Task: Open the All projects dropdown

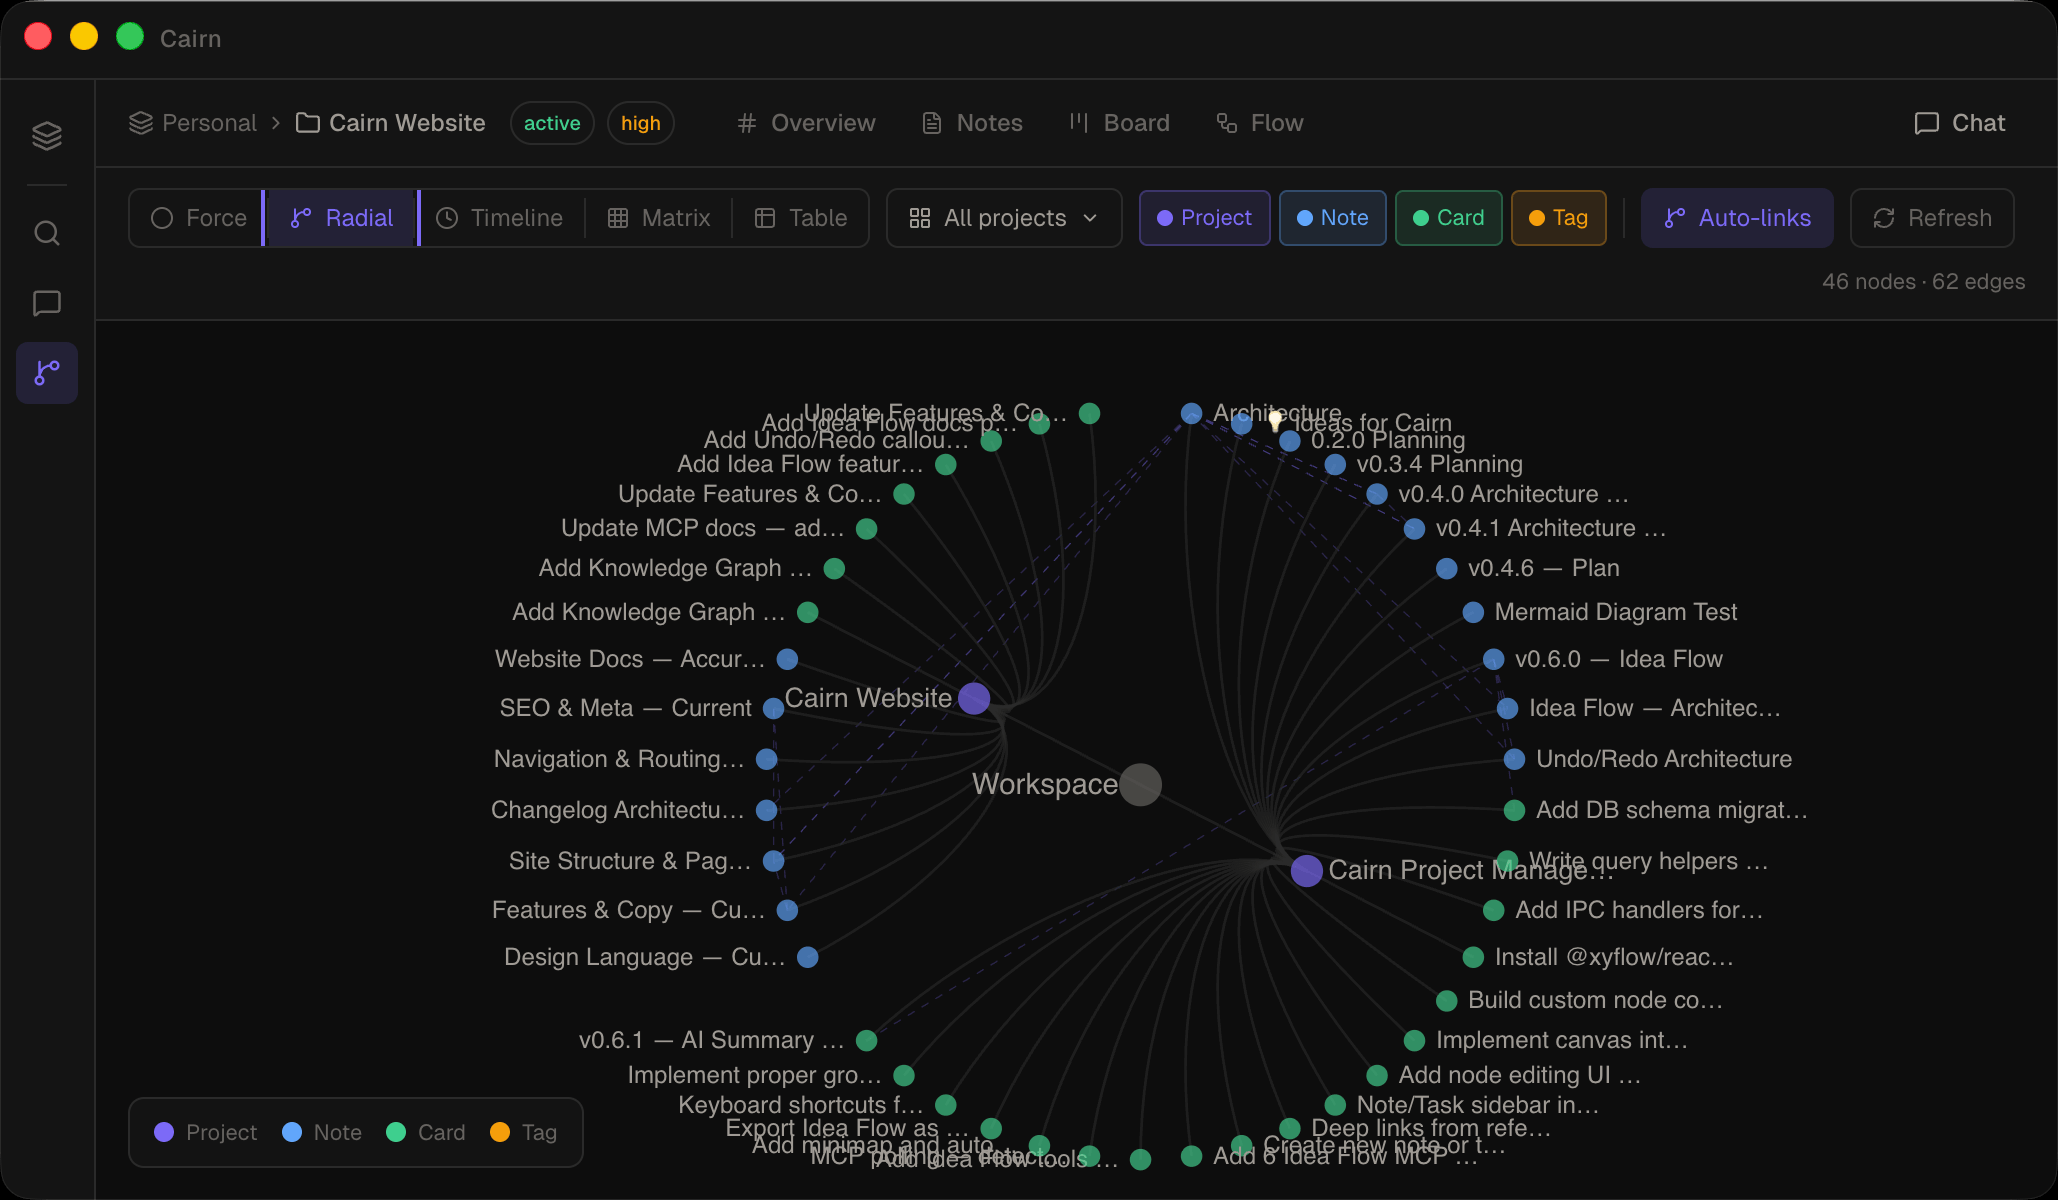Action: pyautogui.click(x=1004, y=218)
